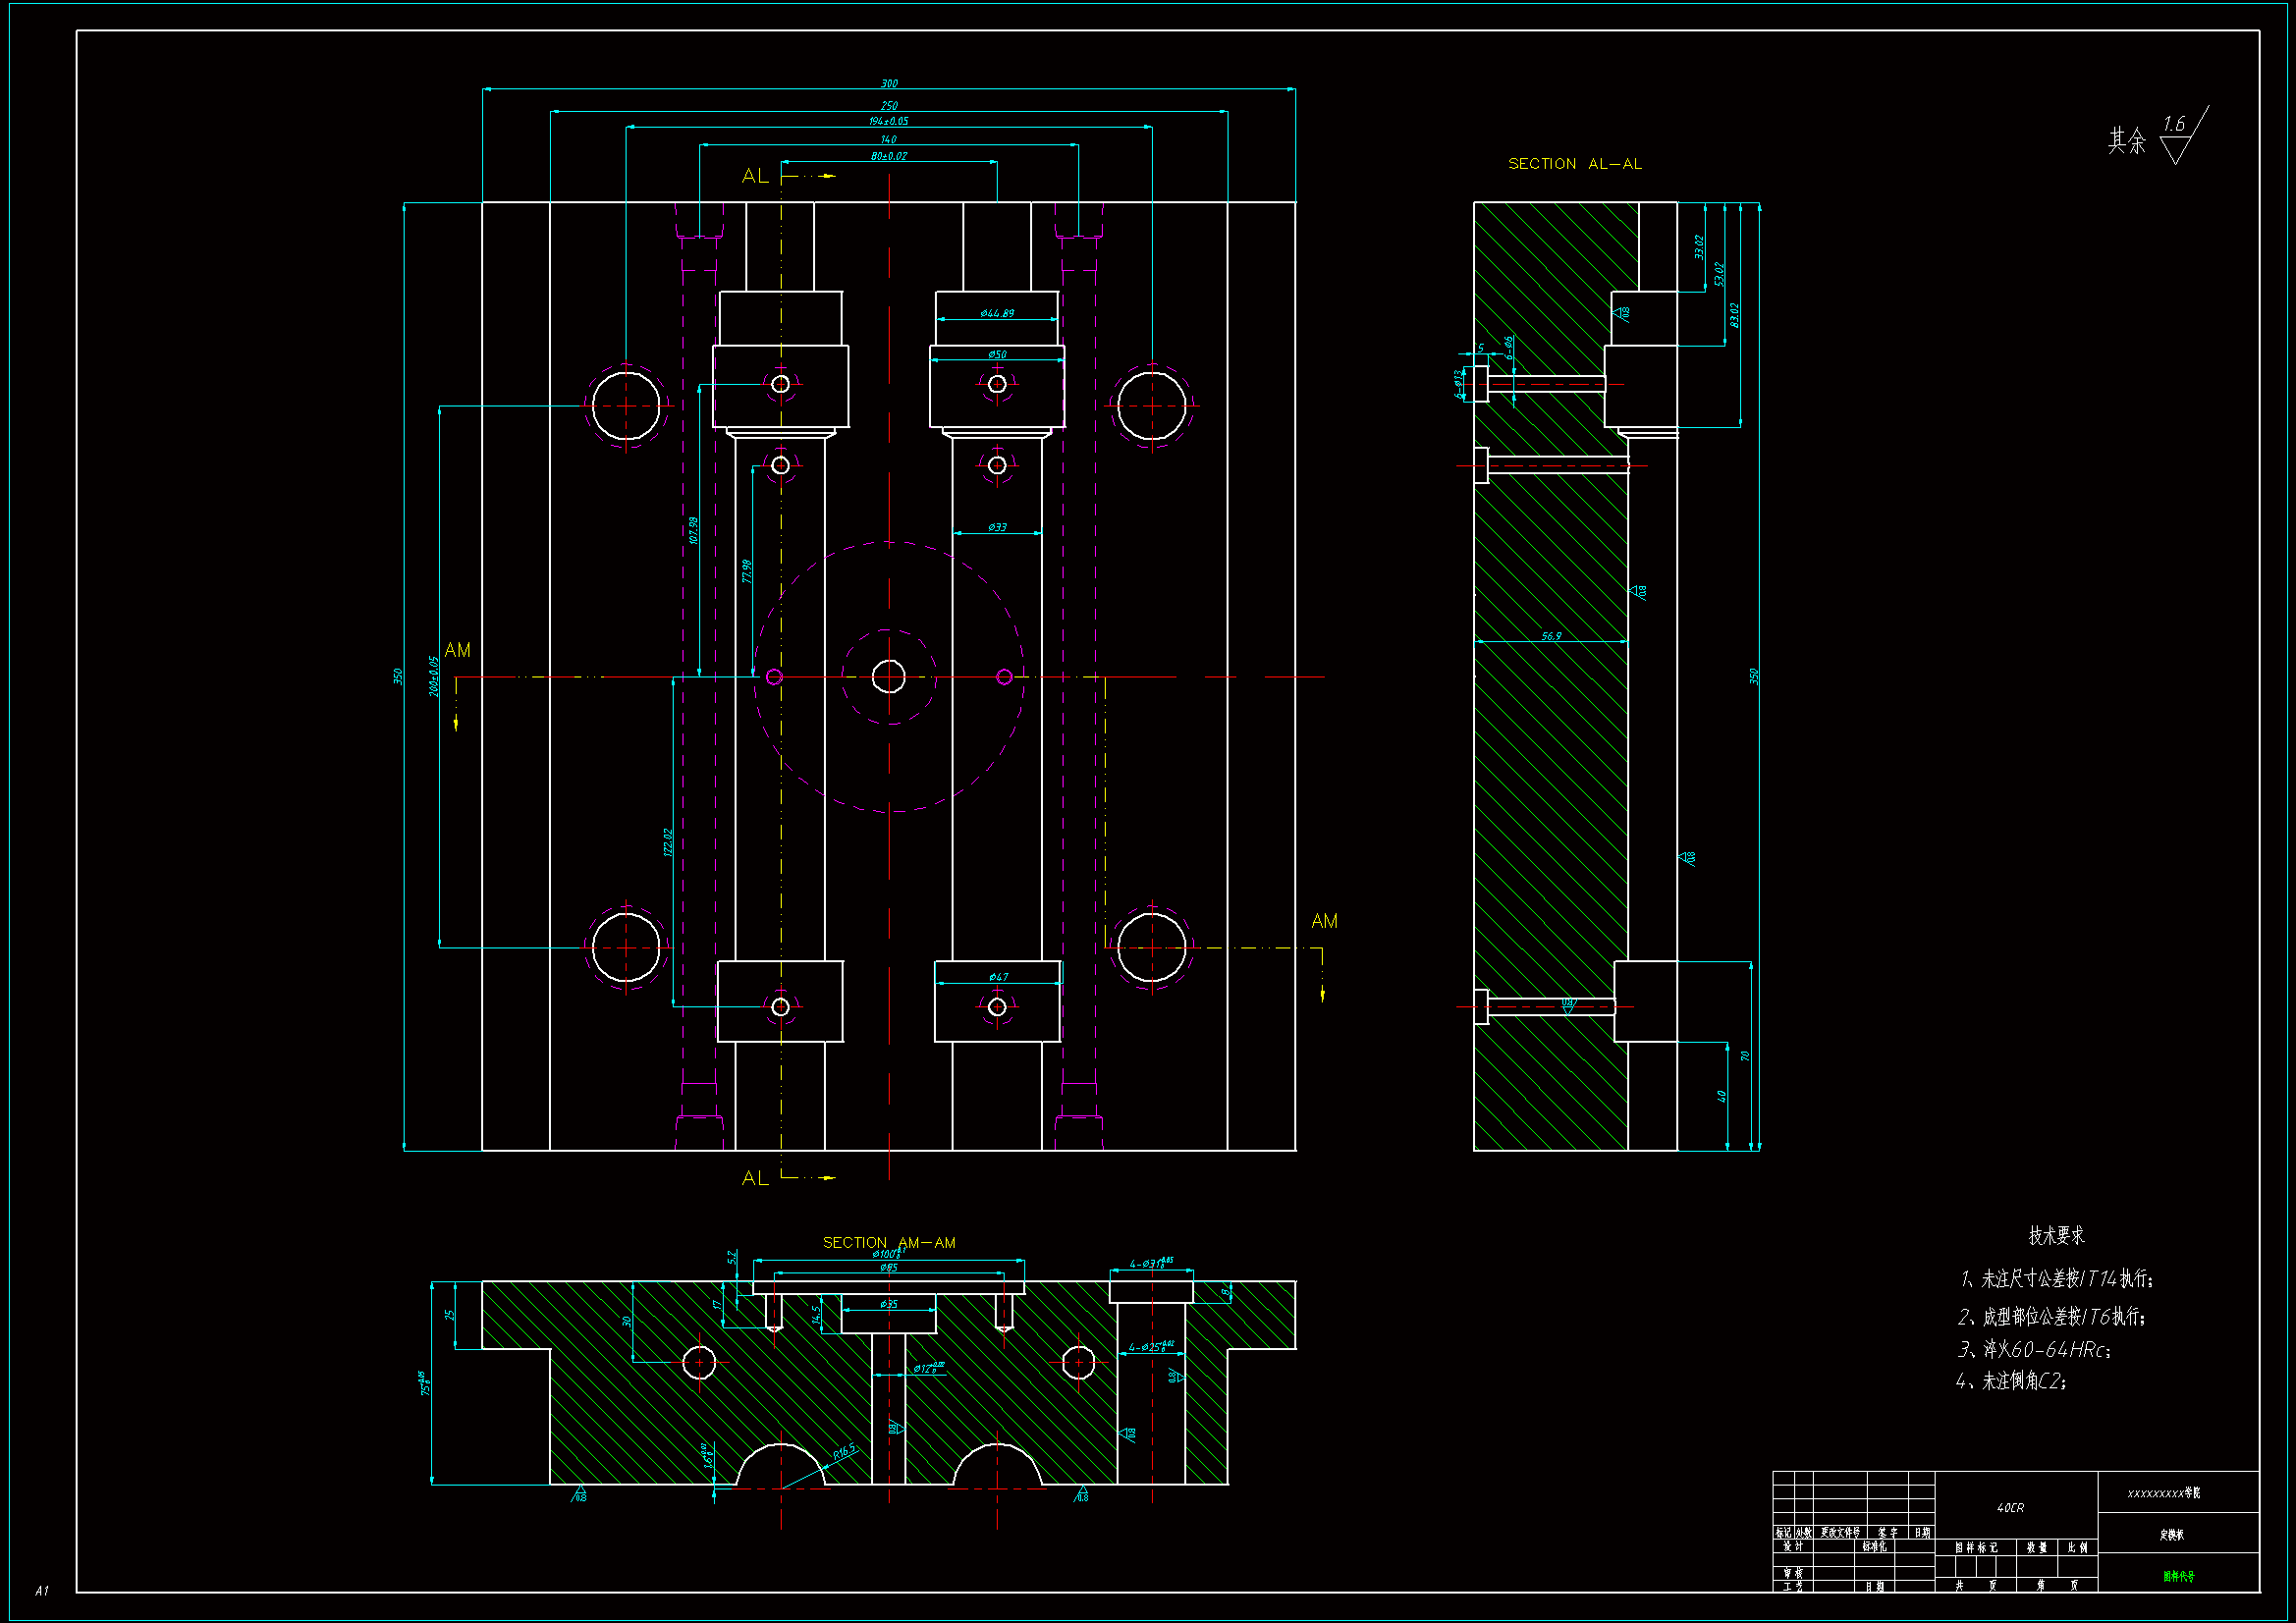Select the 194±0.05 dimension text
Image resolution: width=2296 pixels, height=1623 pixels.
[888, 122]
